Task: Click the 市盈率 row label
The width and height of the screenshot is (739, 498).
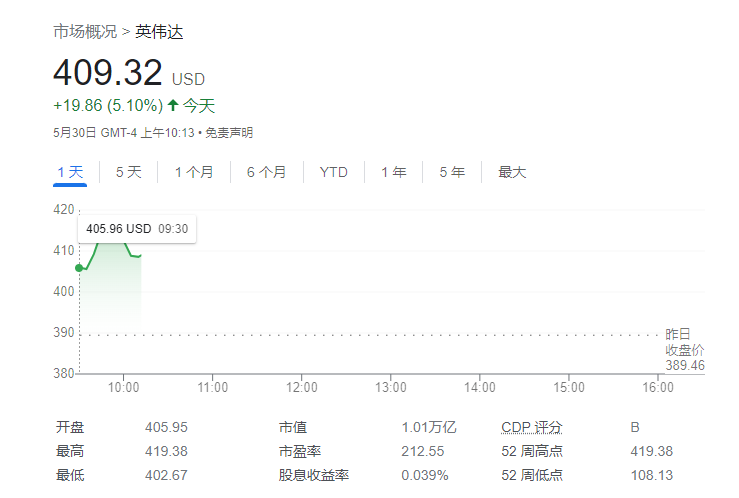Action: [x=300, y=451]
